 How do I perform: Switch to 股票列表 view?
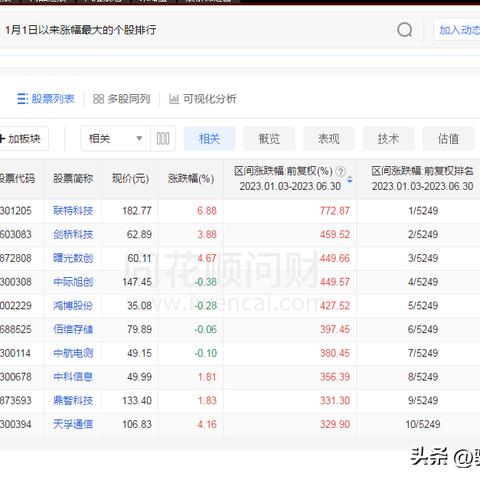click(x=46, y=99)
